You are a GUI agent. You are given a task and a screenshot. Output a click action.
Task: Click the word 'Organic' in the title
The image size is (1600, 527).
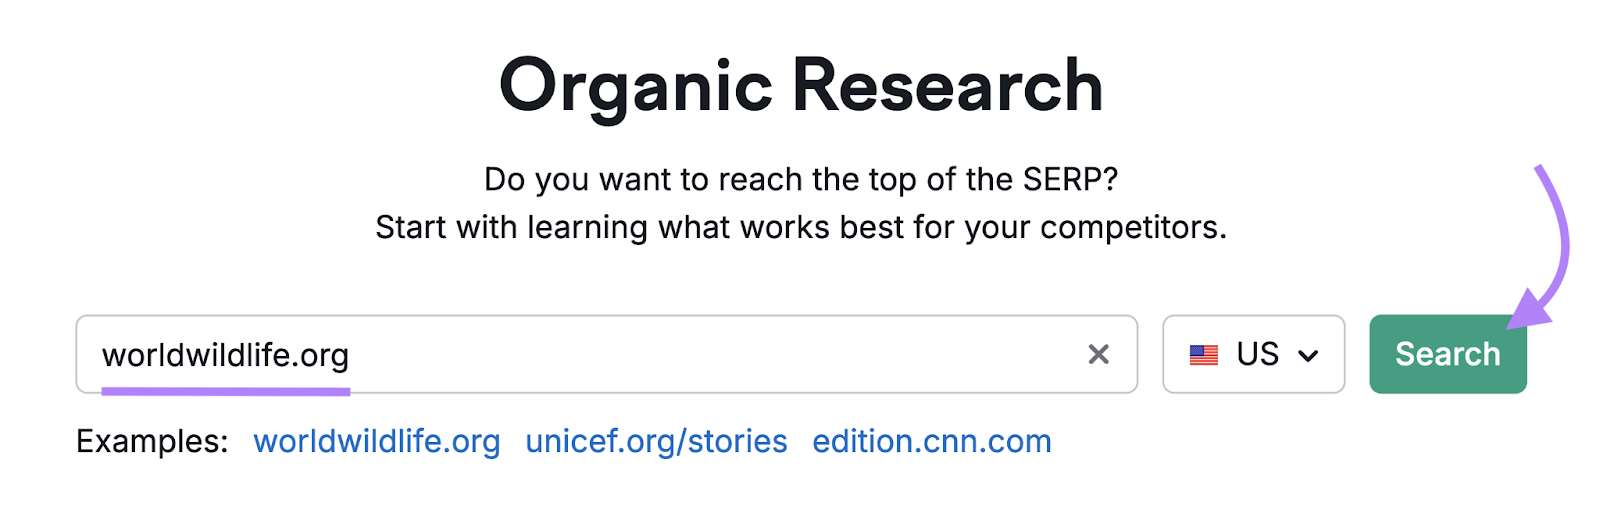coord(636,88)
